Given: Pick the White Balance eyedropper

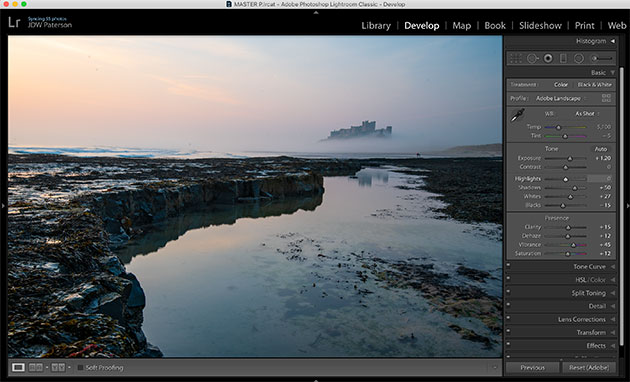Looking at the screenshot, I should pos(518,115).
